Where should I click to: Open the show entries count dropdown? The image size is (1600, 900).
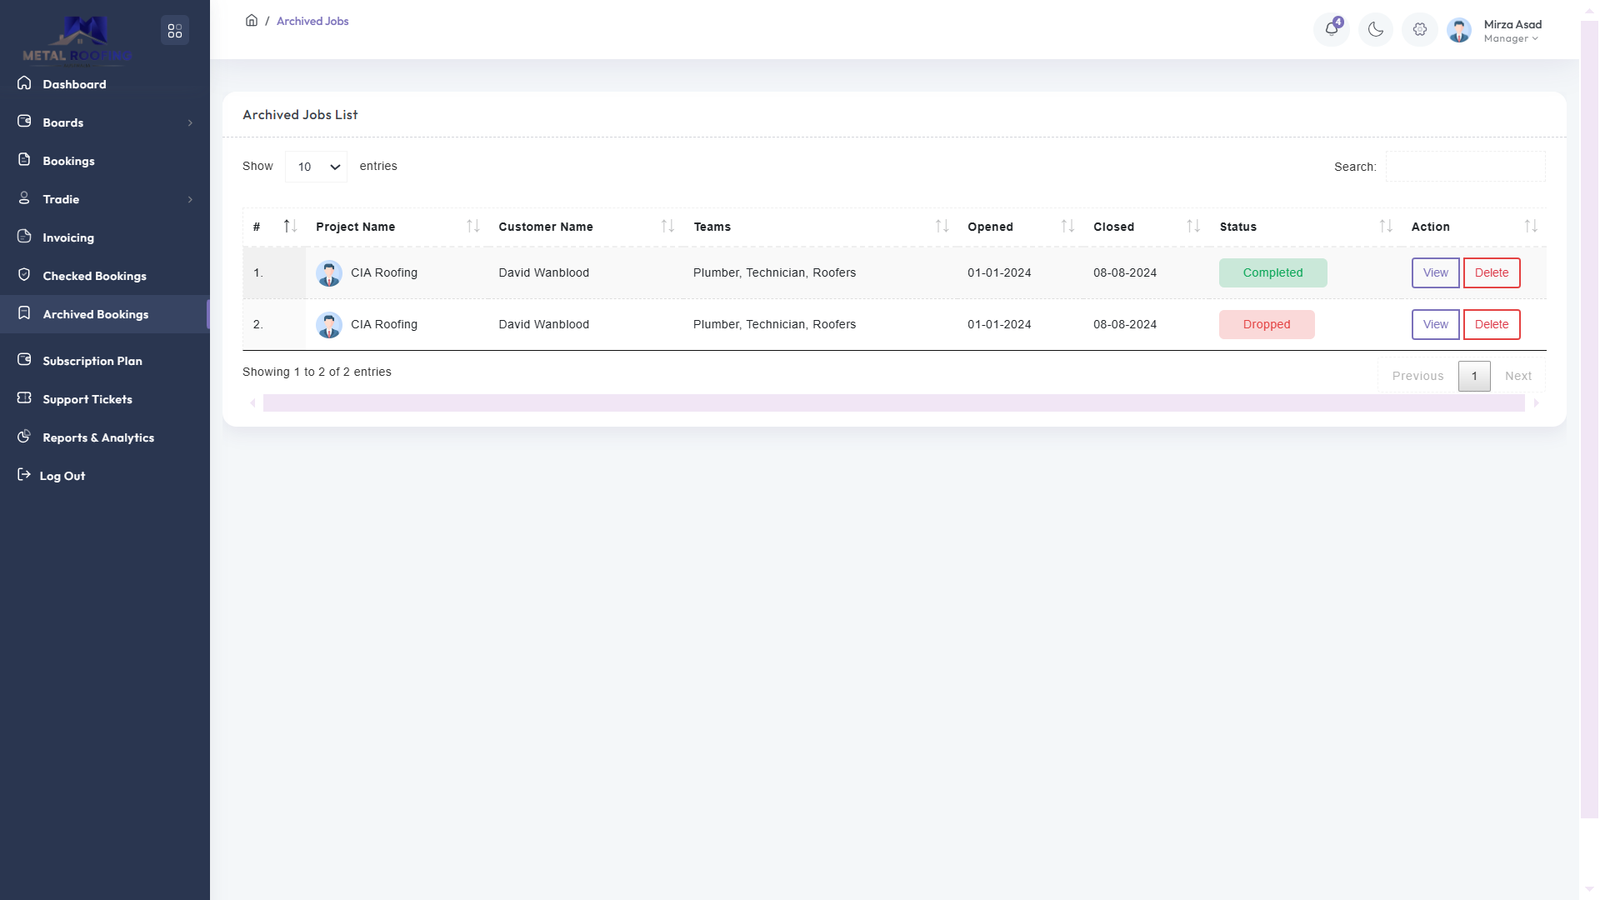[x=316, y=167]
